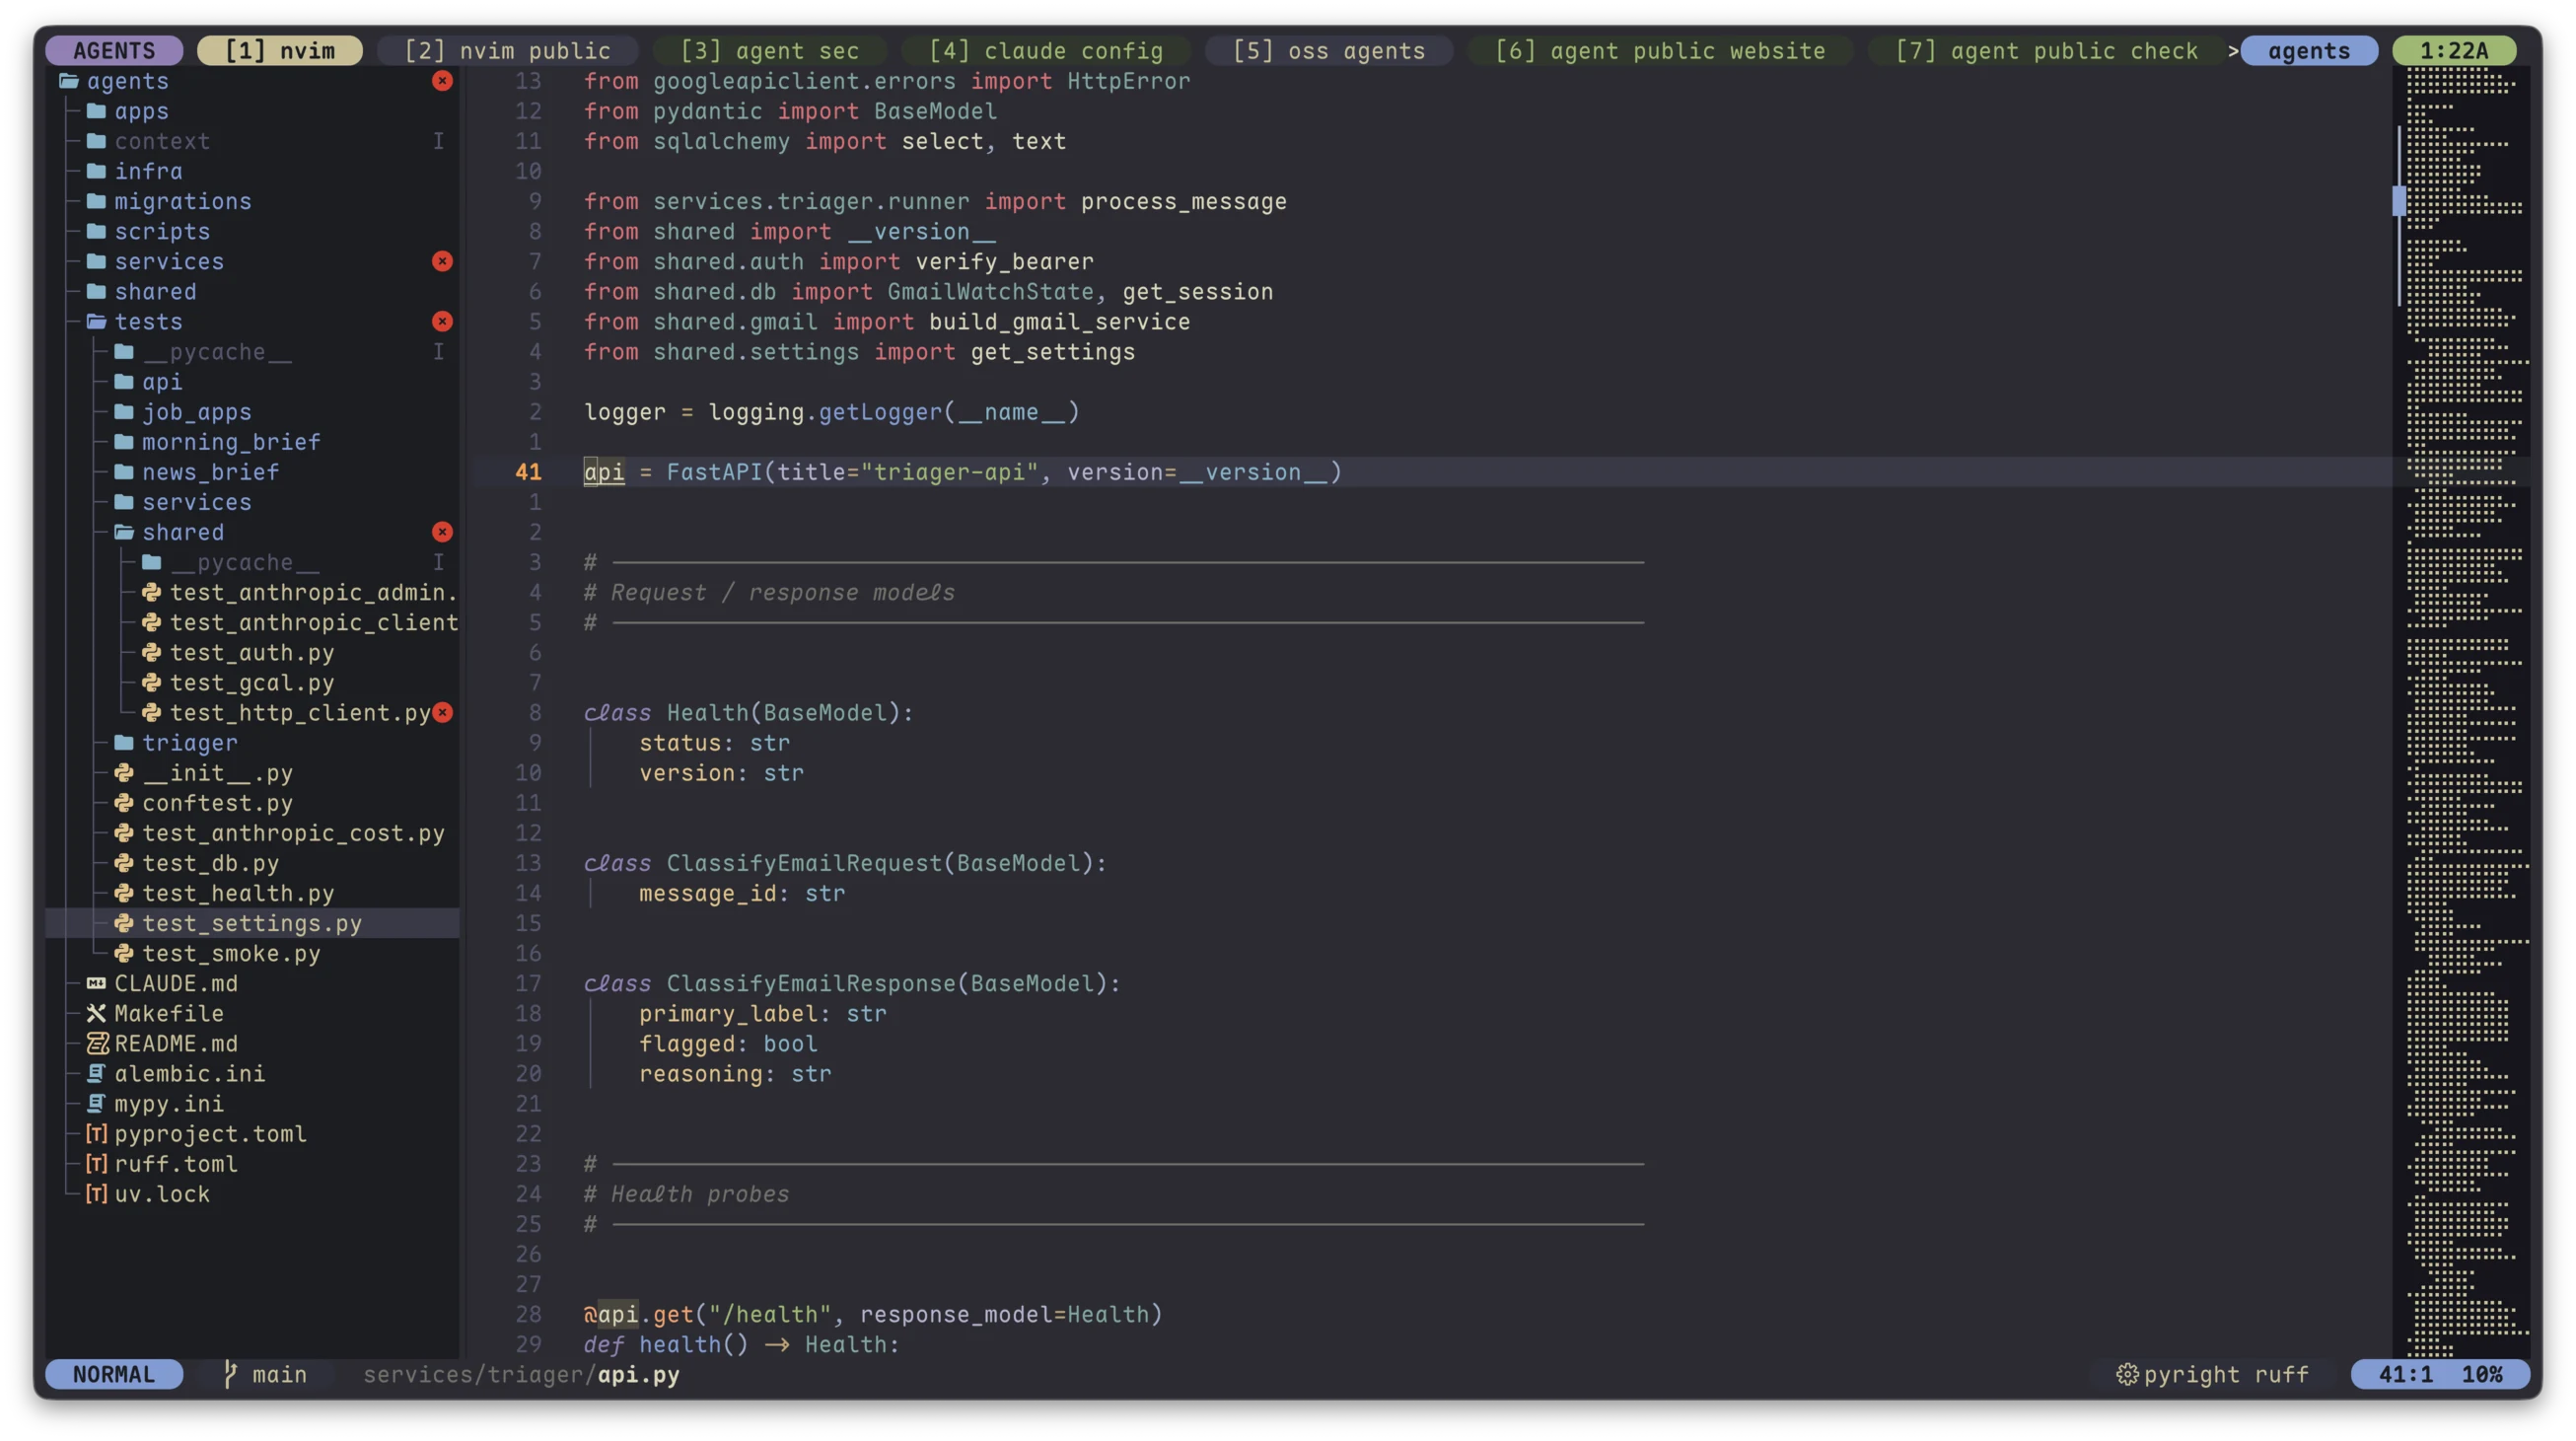Click the AGENTS session label
The width and height of the screenshot is (2576, 1441).
114,50
